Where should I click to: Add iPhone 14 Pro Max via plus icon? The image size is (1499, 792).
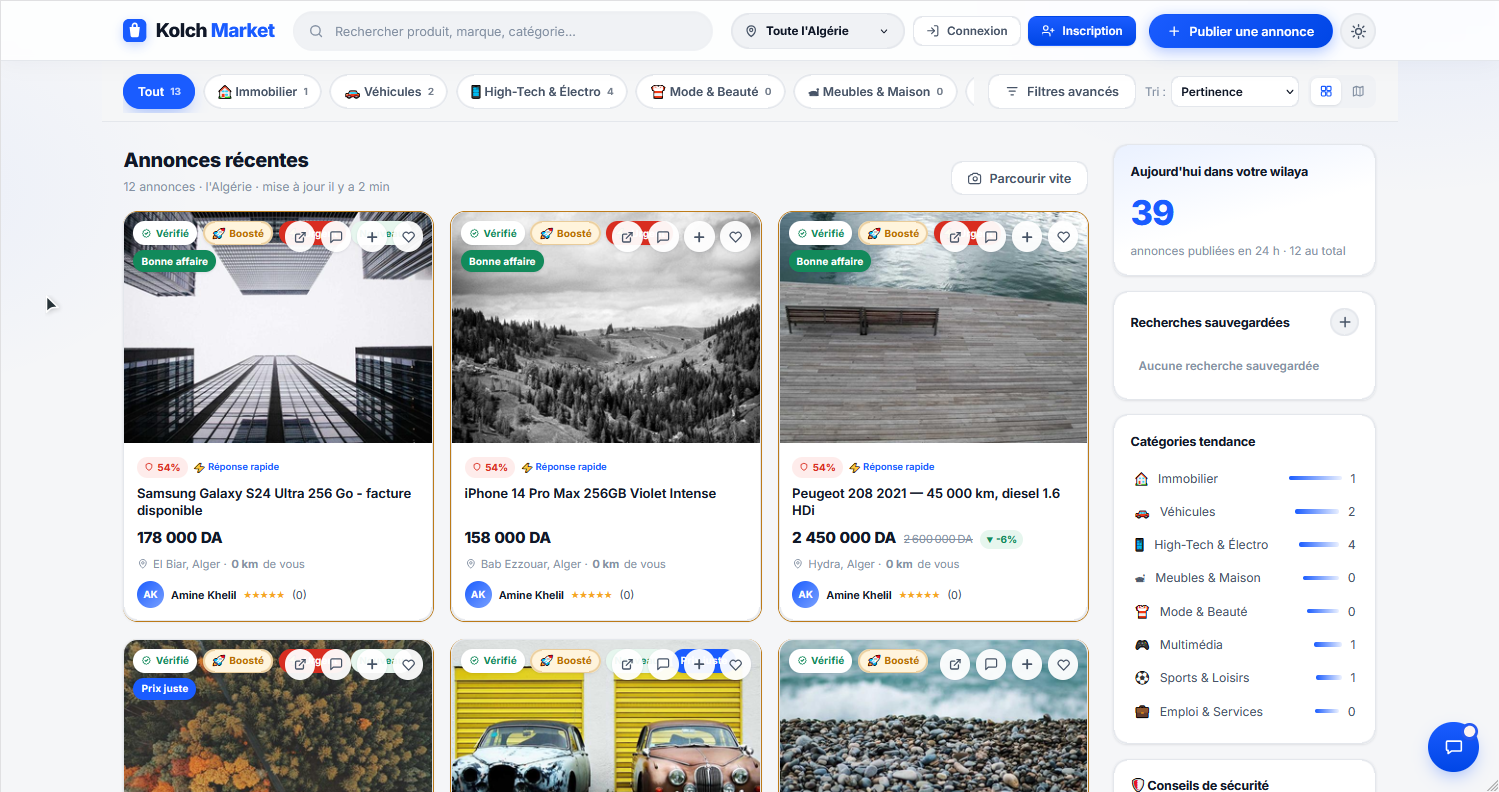point(699,237)
